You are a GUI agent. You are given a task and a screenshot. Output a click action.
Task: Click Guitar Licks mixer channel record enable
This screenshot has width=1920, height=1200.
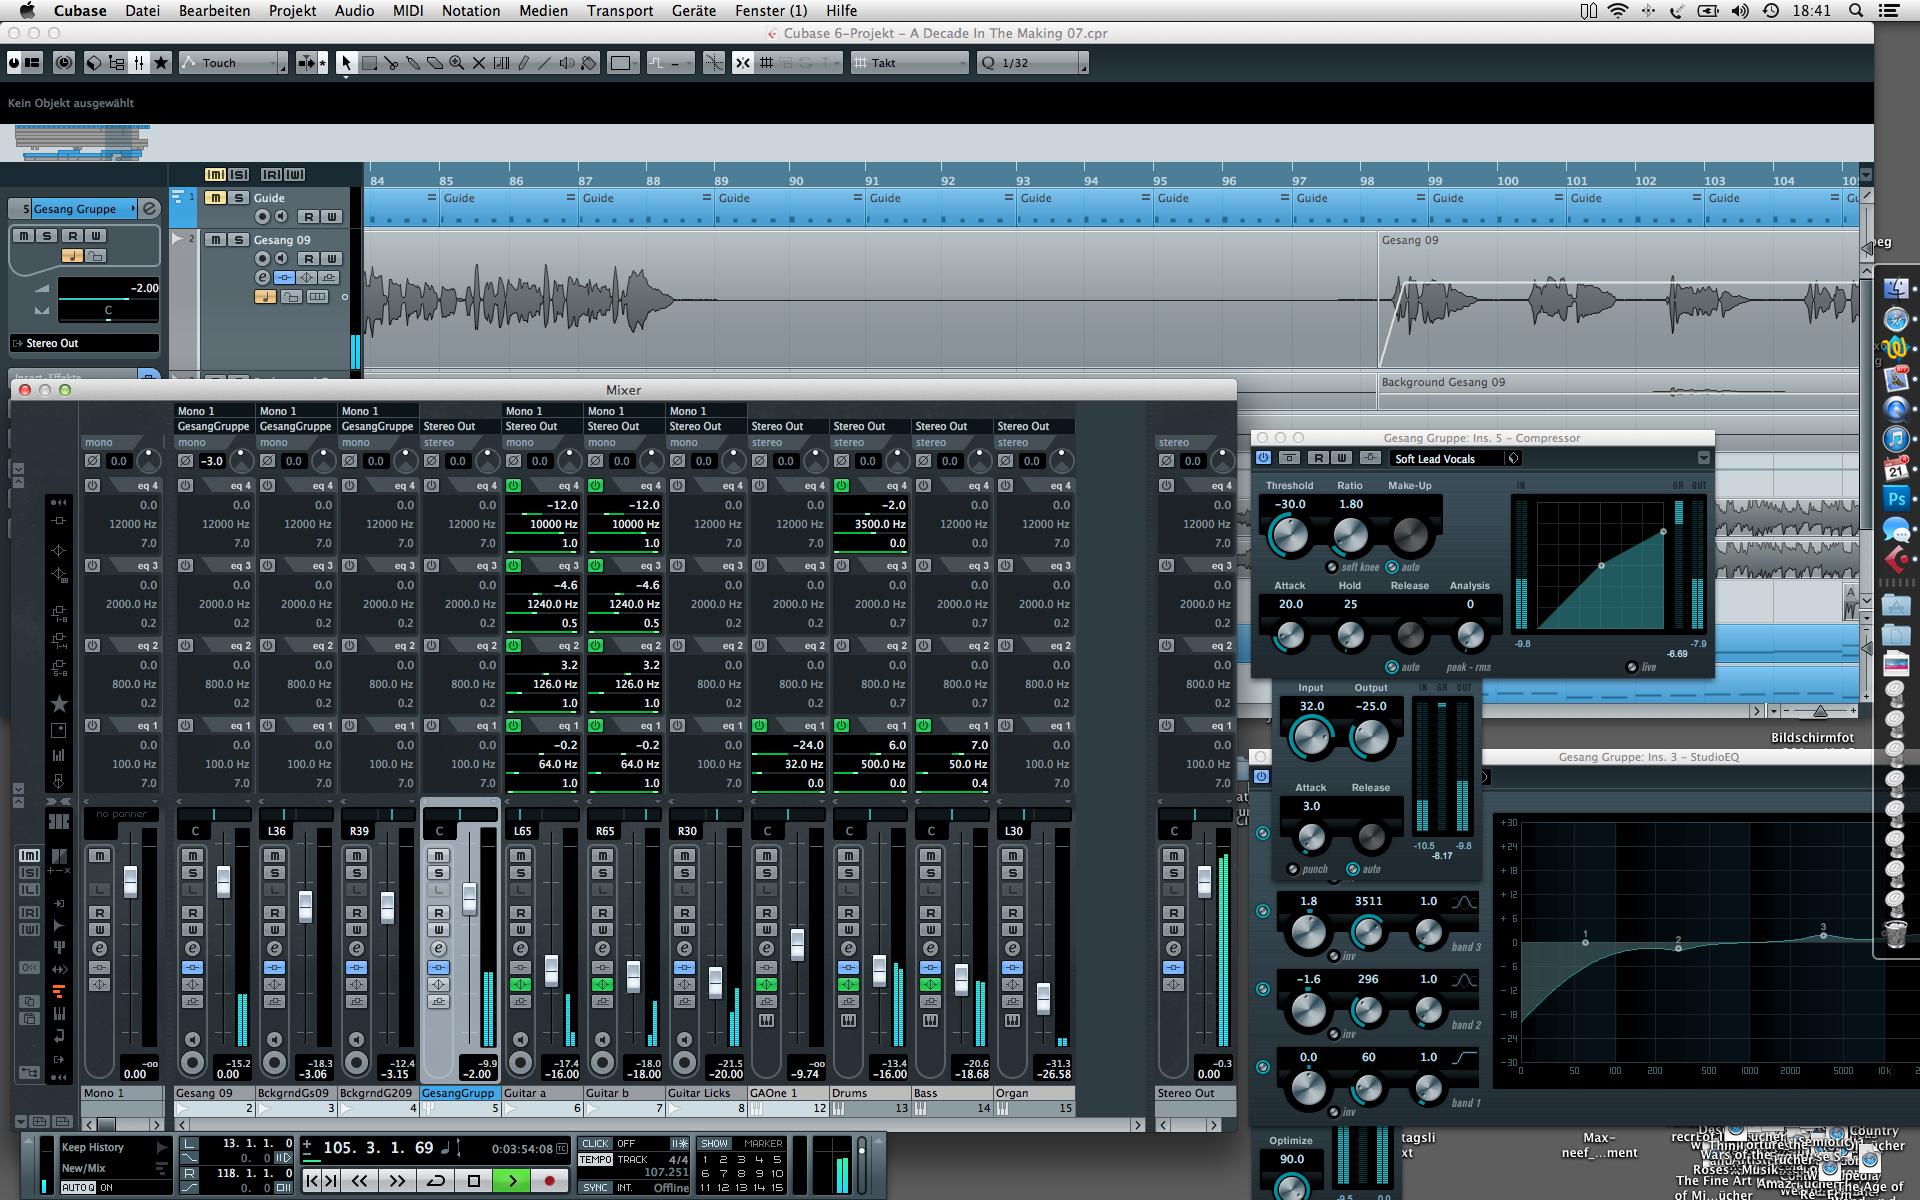point(684,1062)
